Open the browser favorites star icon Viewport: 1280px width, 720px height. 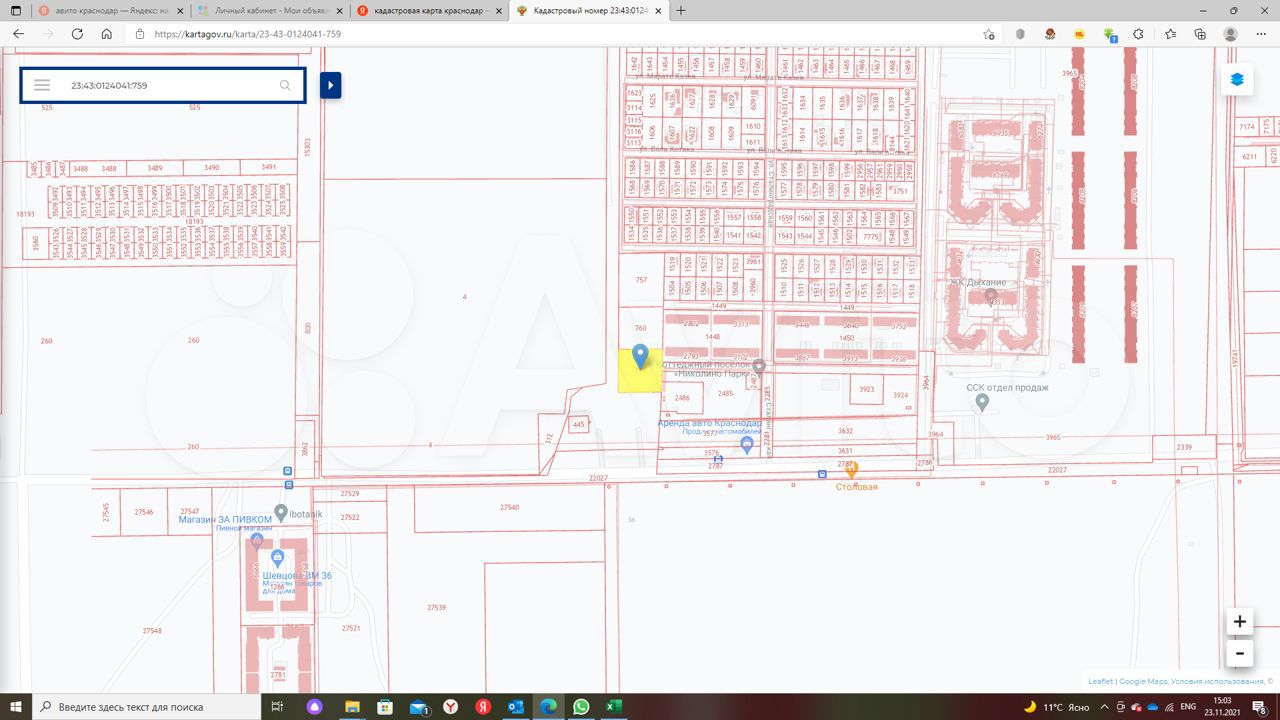tap(1170, 33)
